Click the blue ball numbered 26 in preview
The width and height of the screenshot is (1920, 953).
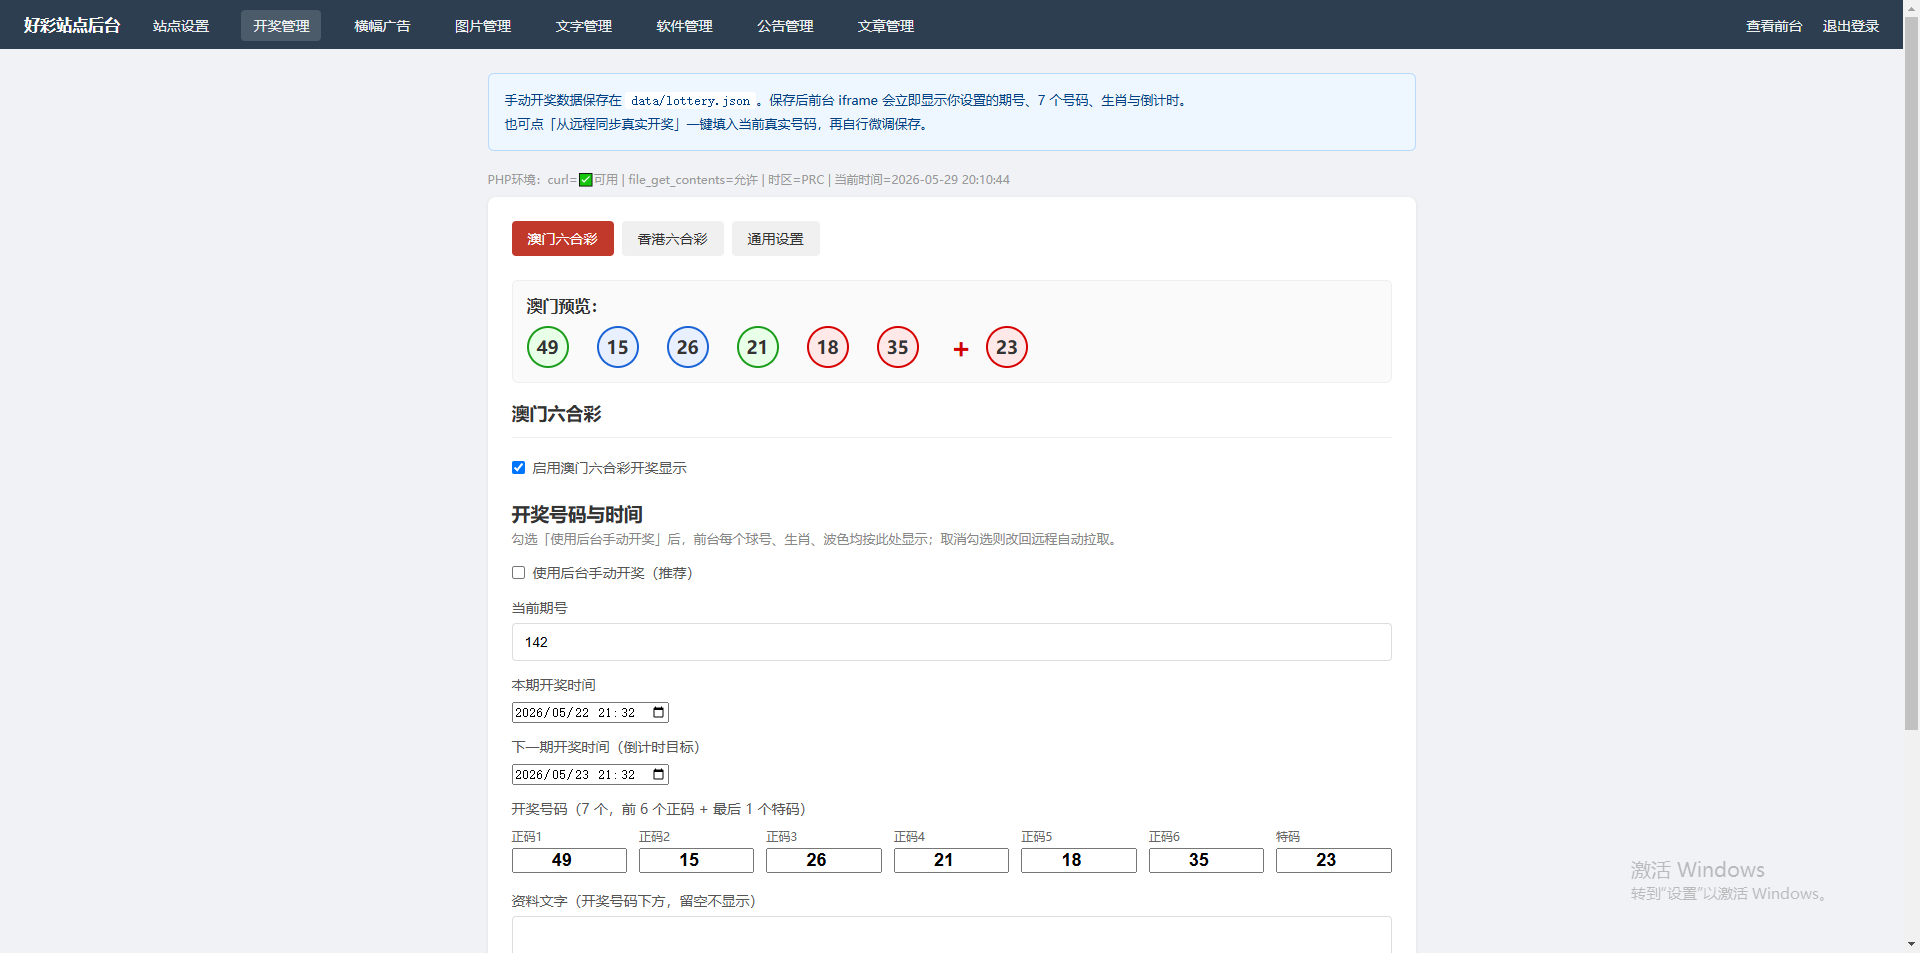click(x=688, y=347)
